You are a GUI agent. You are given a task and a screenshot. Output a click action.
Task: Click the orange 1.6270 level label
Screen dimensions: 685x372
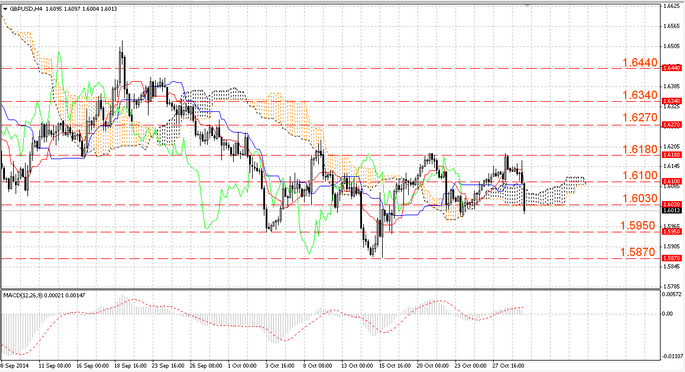(x=640, y=117)
